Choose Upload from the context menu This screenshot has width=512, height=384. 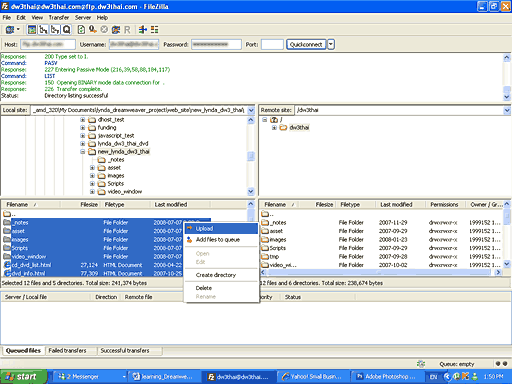(221, 229)
